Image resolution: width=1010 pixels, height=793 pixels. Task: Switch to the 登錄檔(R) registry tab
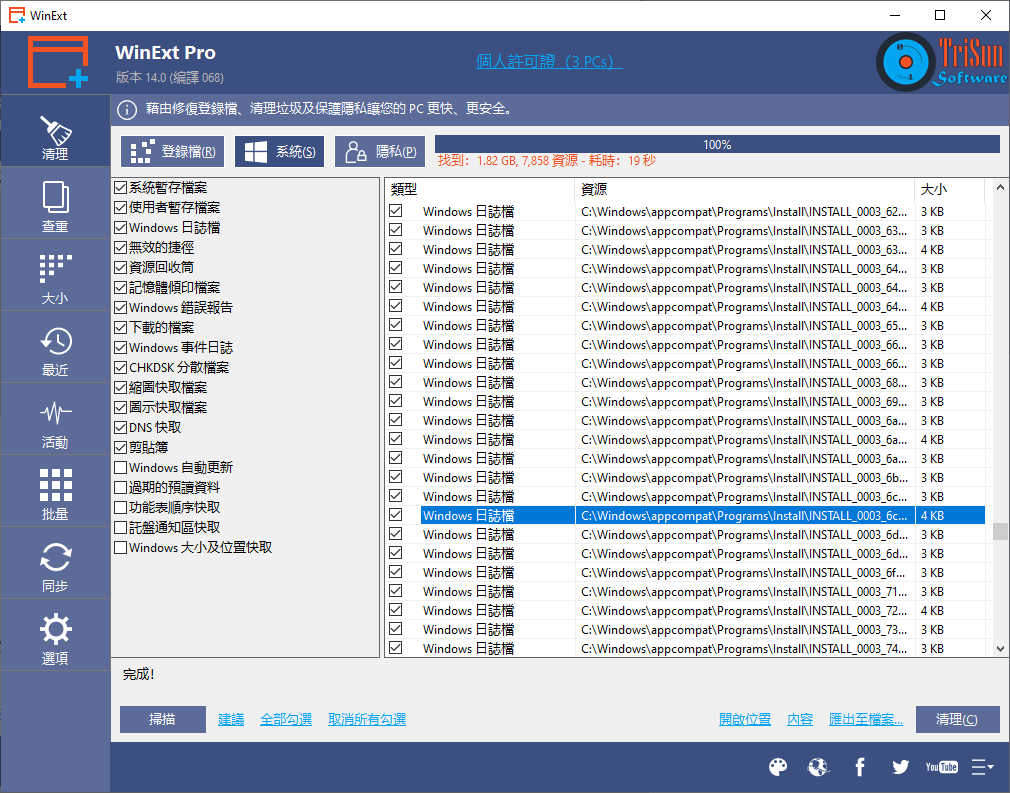tap(173, 151)
